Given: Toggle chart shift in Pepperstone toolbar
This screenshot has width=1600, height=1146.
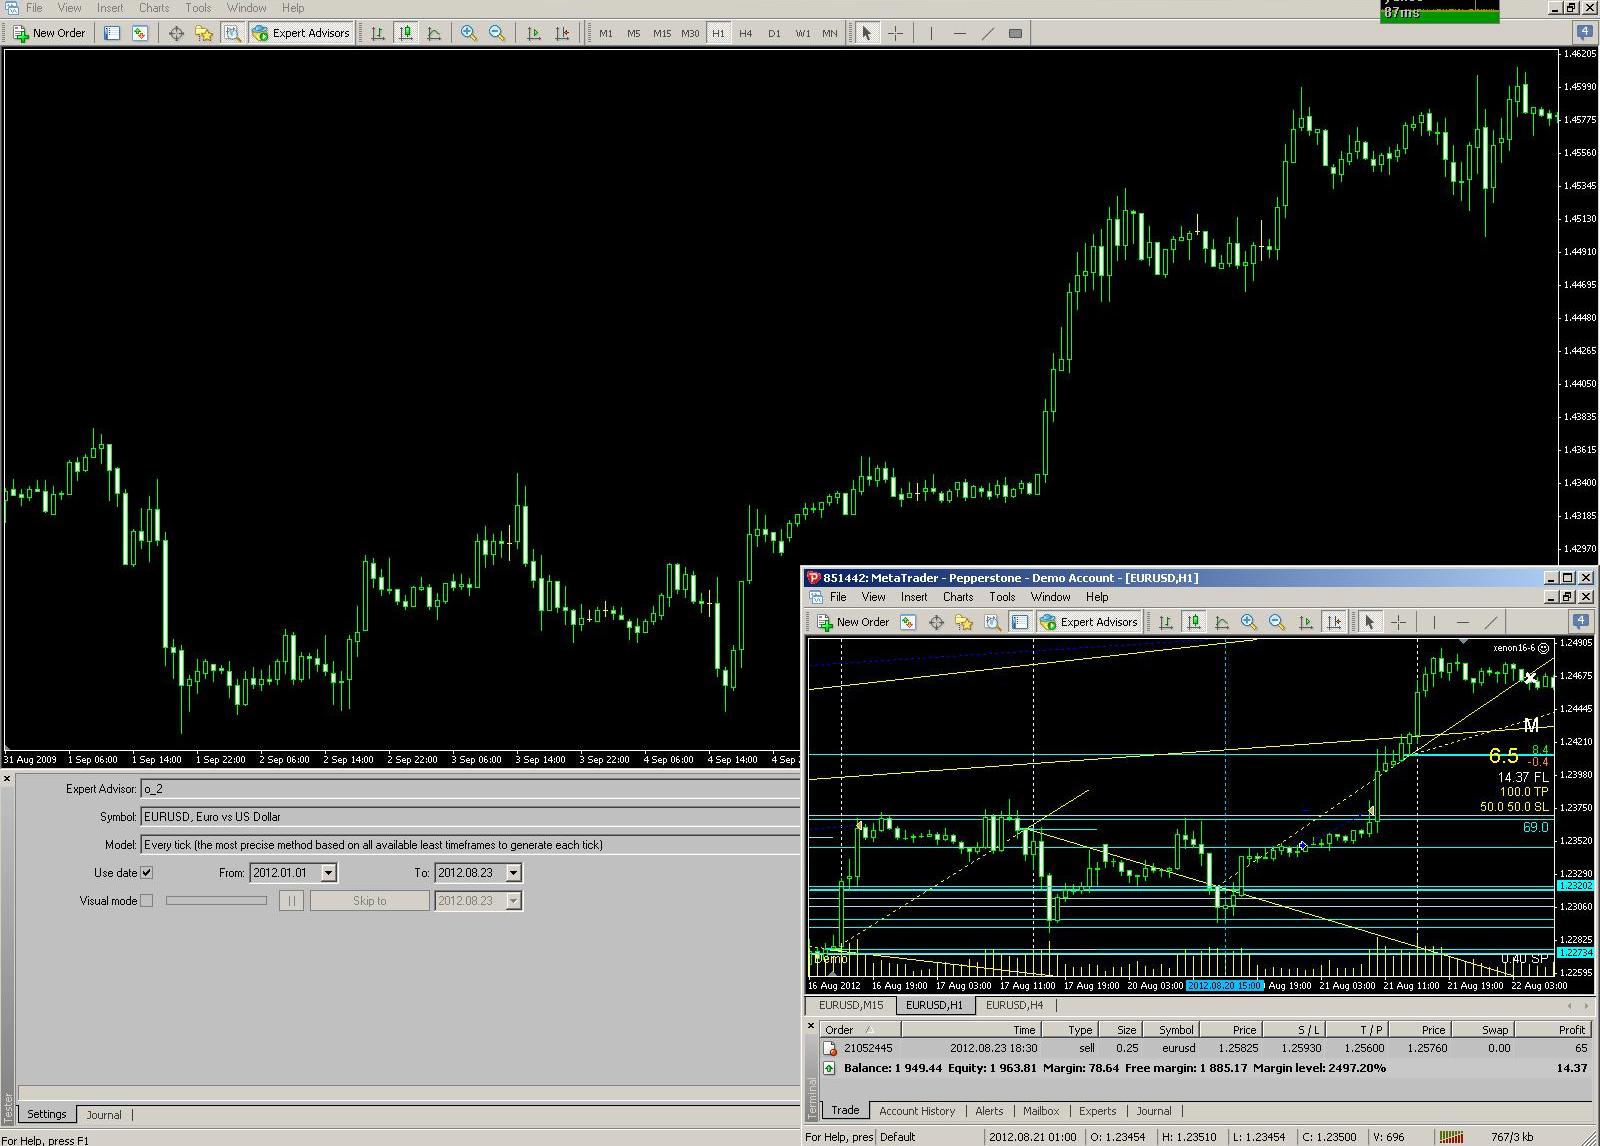Looking at the screenshot, I should pyautogui.click(x=1334, y=622).
